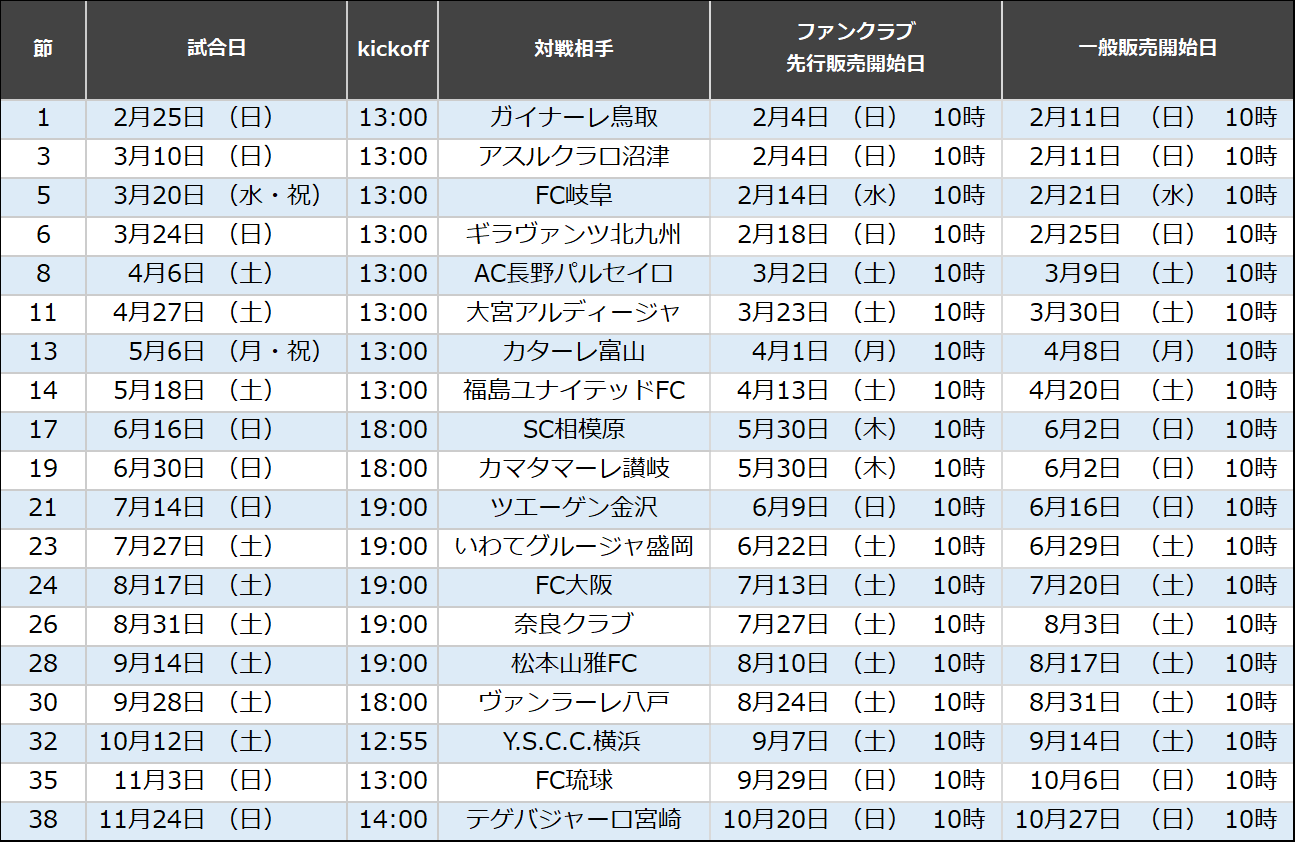
Task: Click the 12:55 kickoff time
Action: pyautogui.click(x=393, y=742)
